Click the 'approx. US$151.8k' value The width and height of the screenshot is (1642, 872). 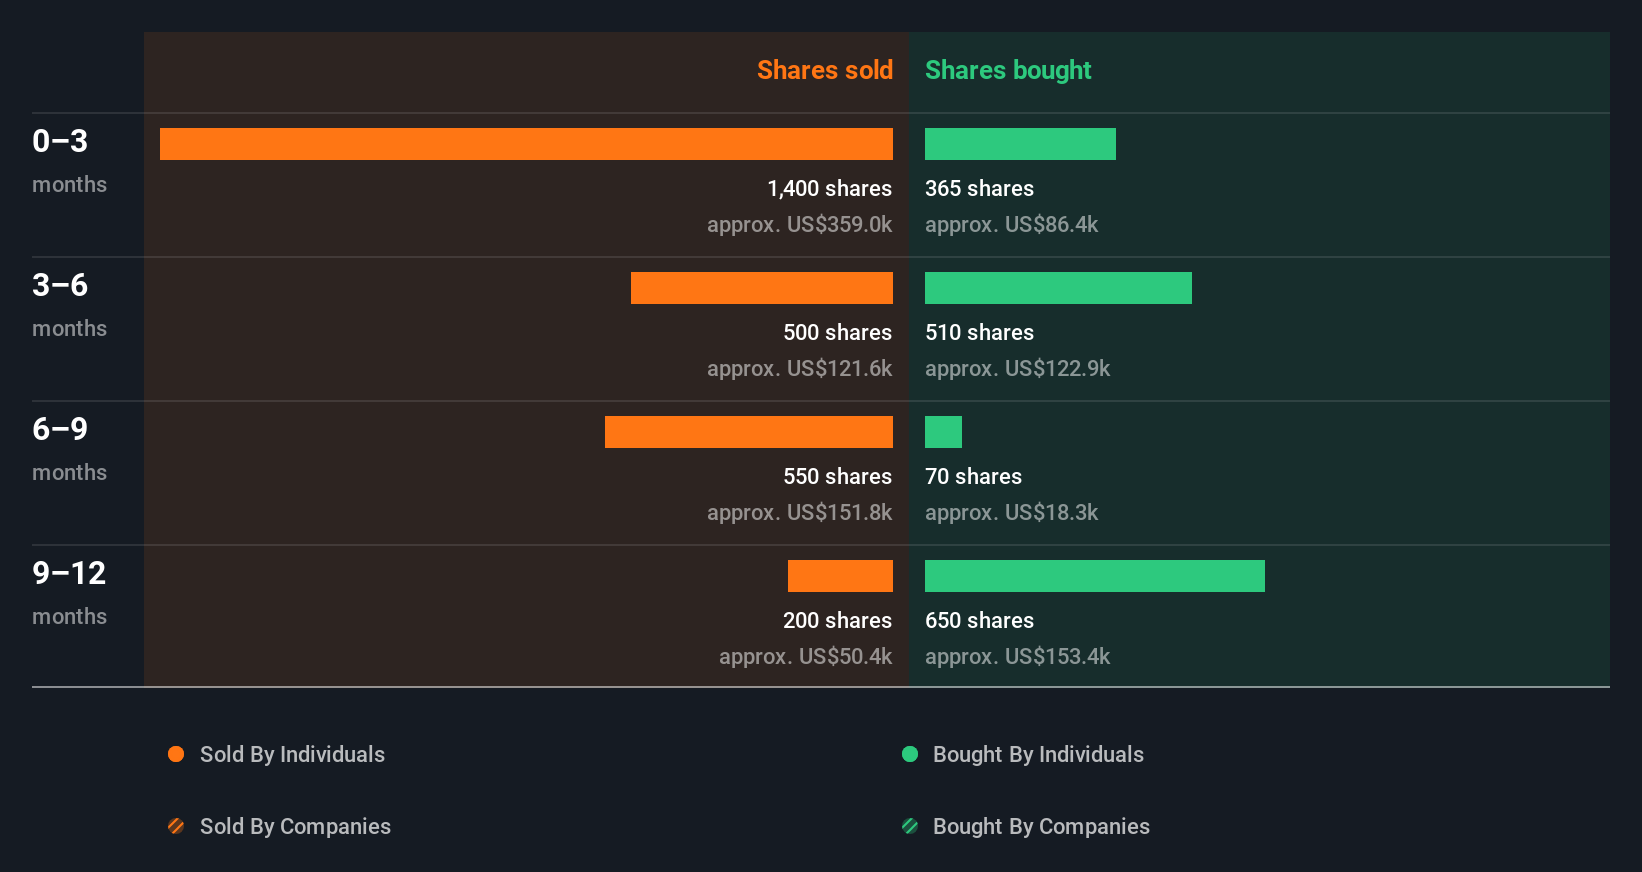click(x=799, y=513)
